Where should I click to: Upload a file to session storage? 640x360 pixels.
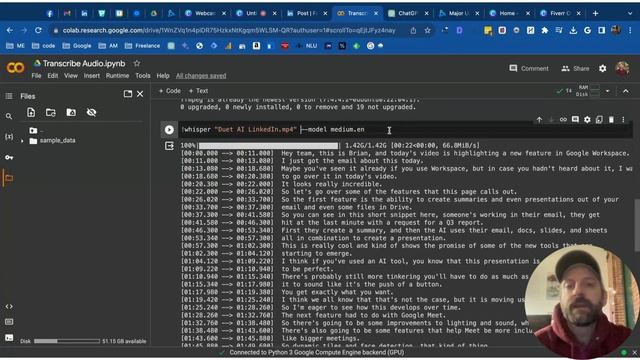[31, 112]
